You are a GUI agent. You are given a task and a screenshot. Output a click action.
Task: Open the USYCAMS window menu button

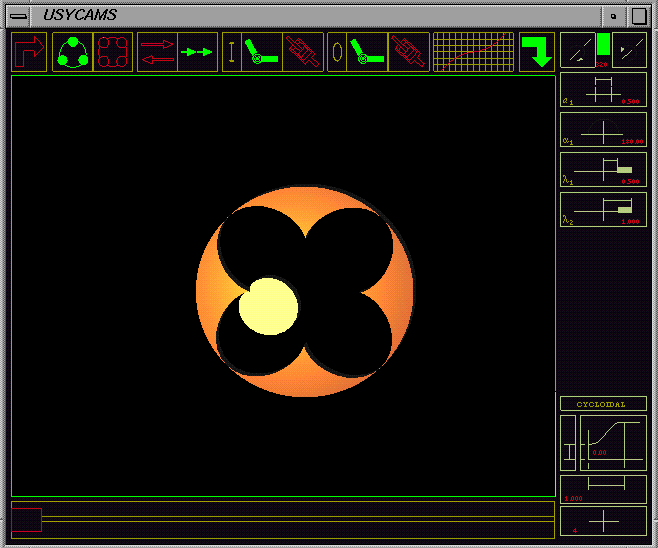(18, 16)
